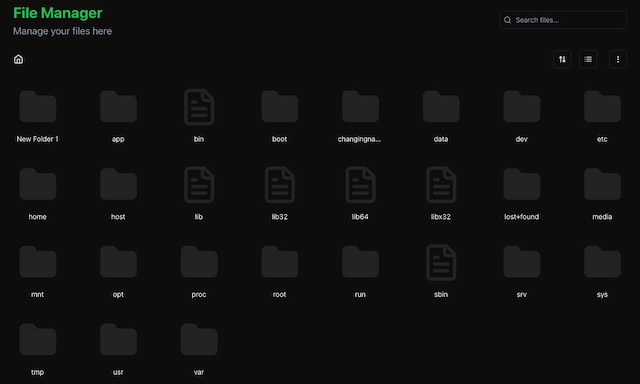
Task: Select the lib64 file icon
Action: pos(360,184)
